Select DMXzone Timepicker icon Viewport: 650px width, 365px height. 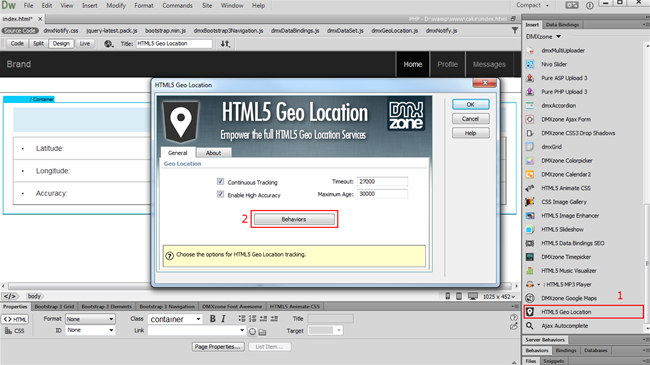pyautogui.click(x=530, y=257)
